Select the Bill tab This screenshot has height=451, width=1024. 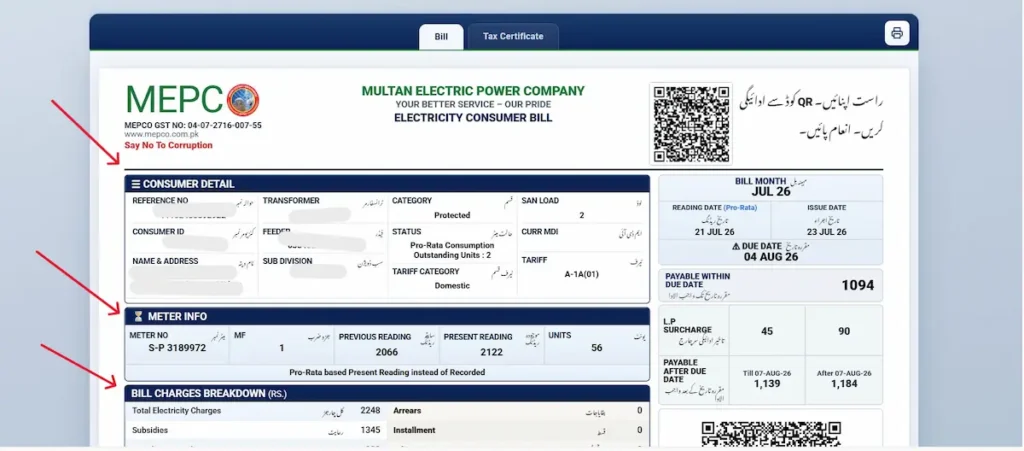(441, 37)
